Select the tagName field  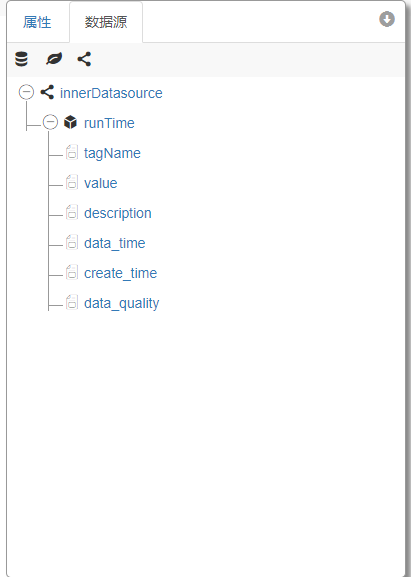coord(112,153)
